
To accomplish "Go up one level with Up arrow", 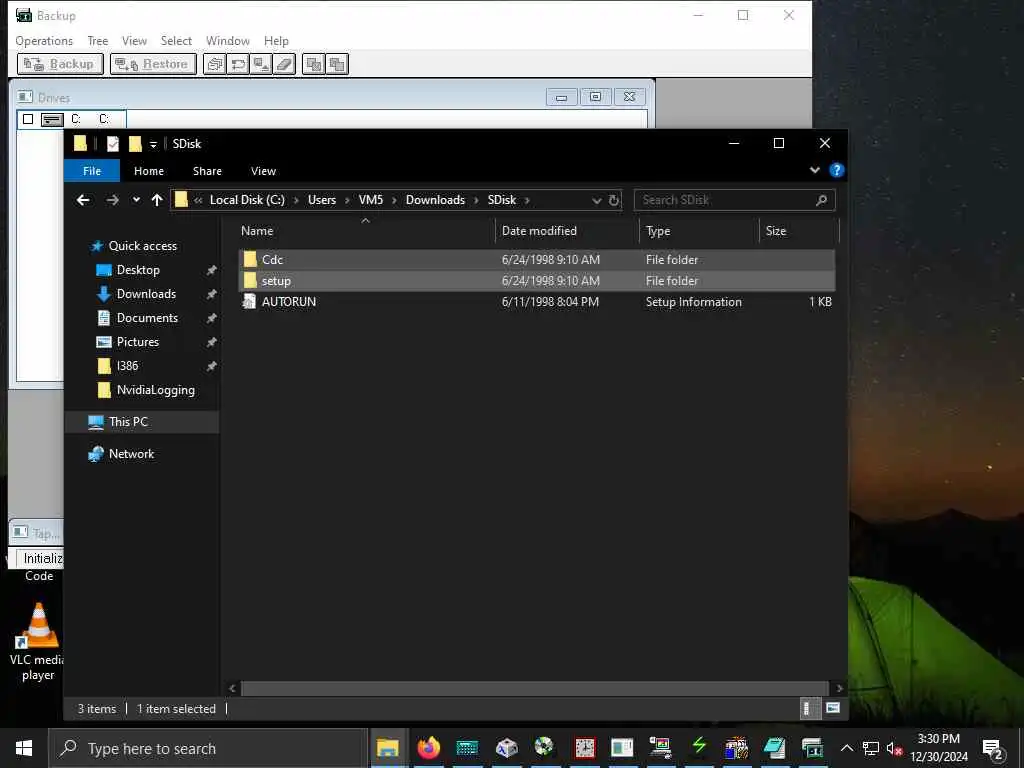I will point(157,200).
